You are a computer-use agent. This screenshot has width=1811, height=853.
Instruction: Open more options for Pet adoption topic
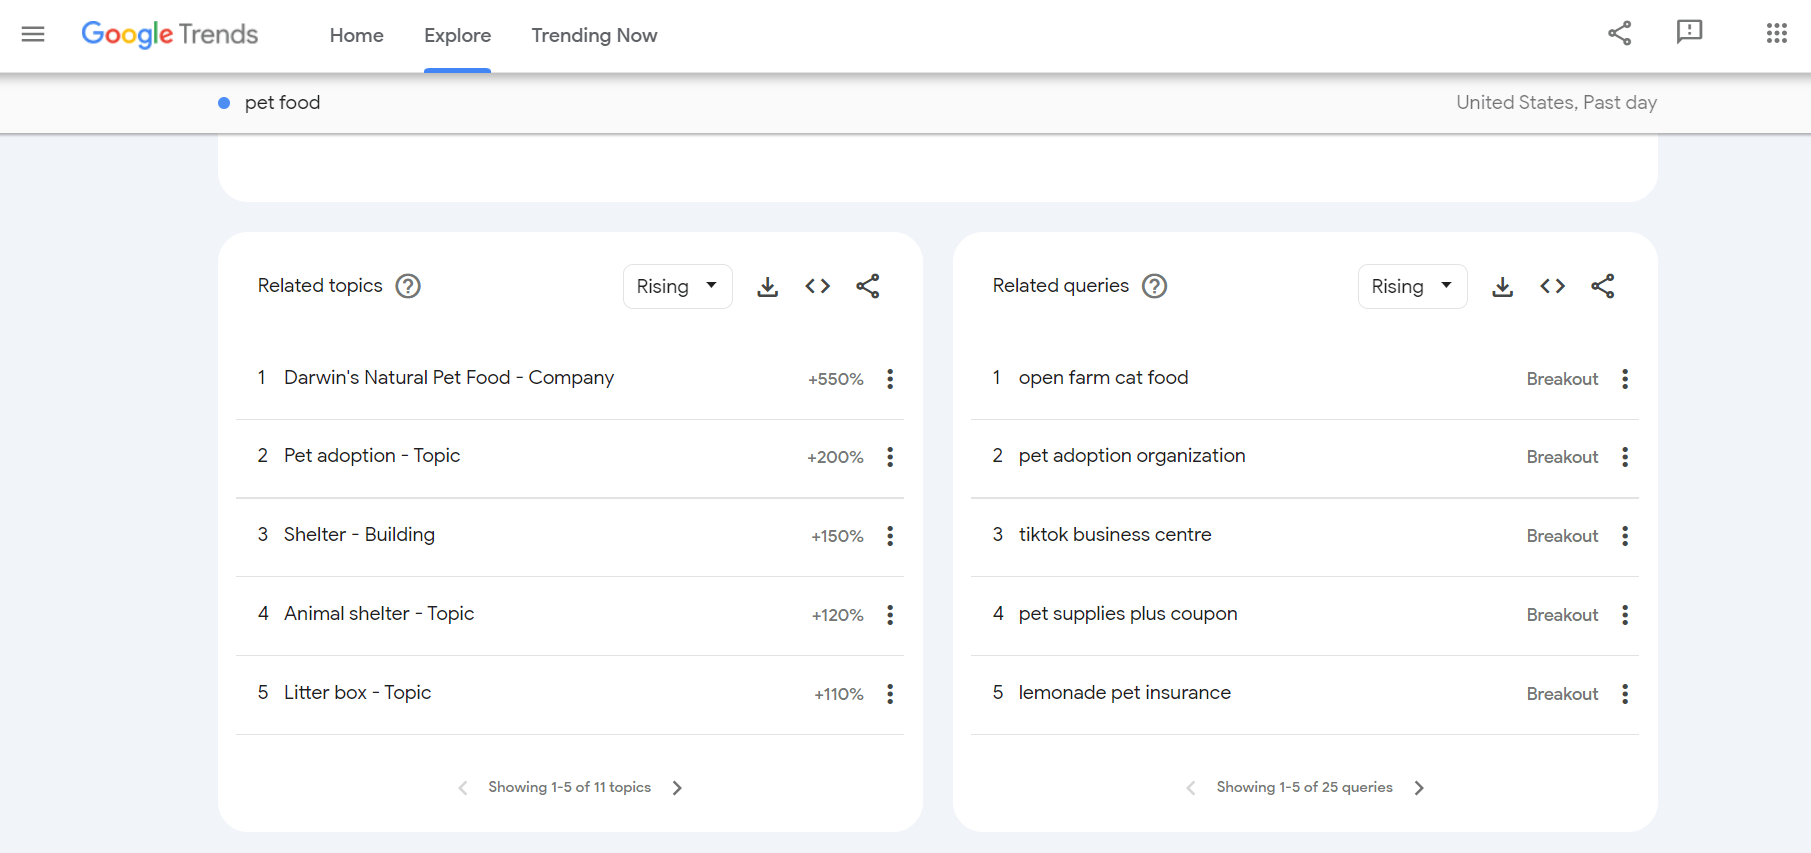click(x=890, y=457)
